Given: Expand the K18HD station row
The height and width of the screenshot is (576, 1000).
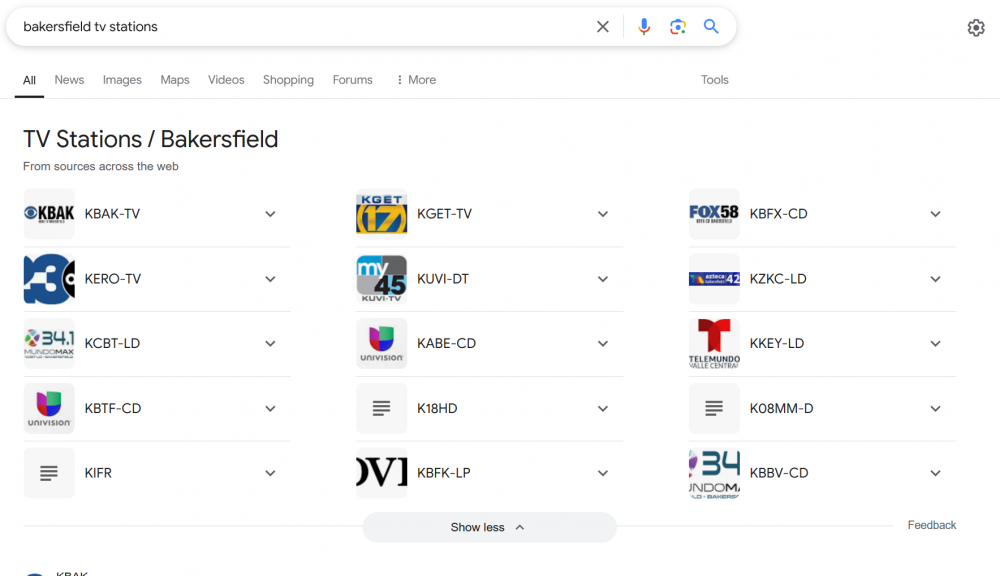Looking at the screenshot, I should [x=603, y=408].
